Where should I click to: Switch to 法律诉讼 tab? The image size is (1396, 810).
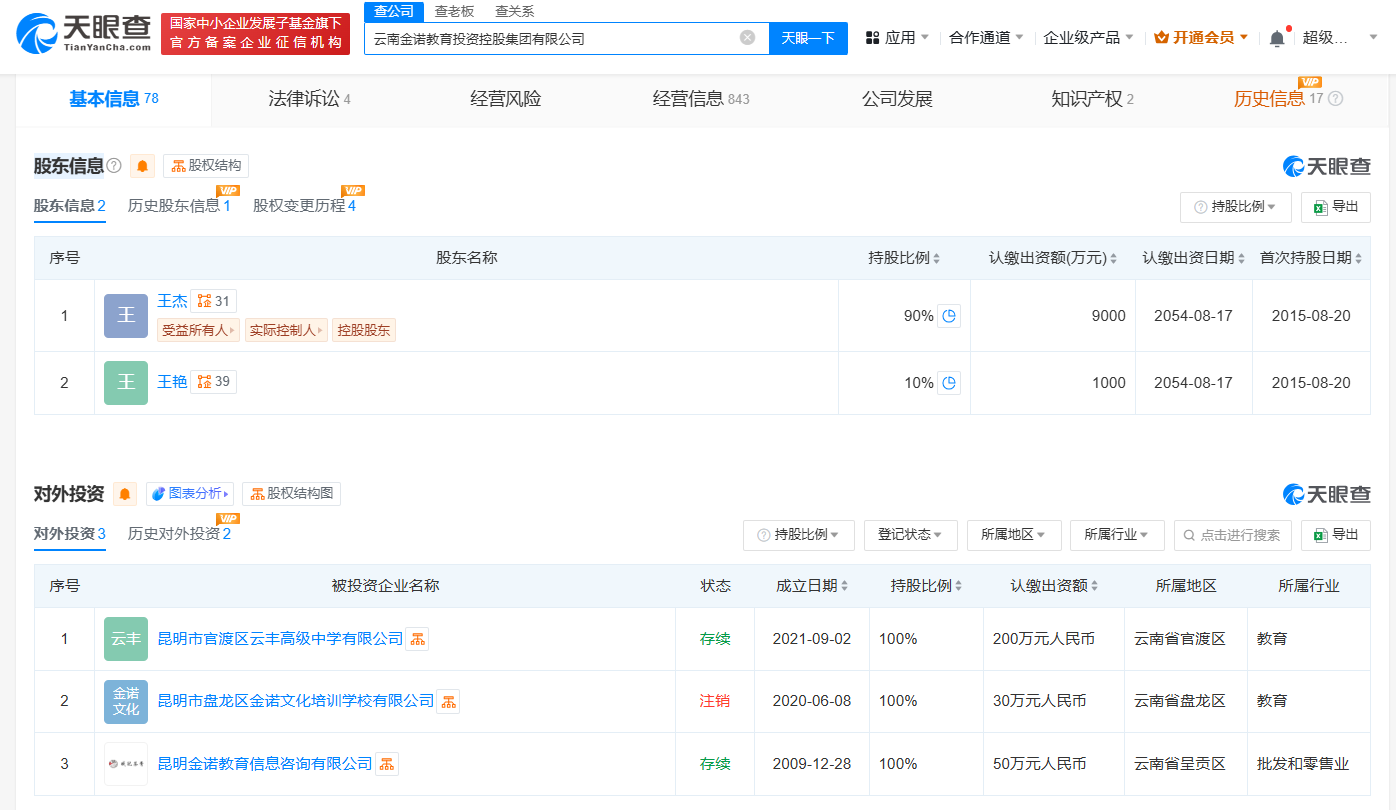pyautogui.click(x=309, y=99)
